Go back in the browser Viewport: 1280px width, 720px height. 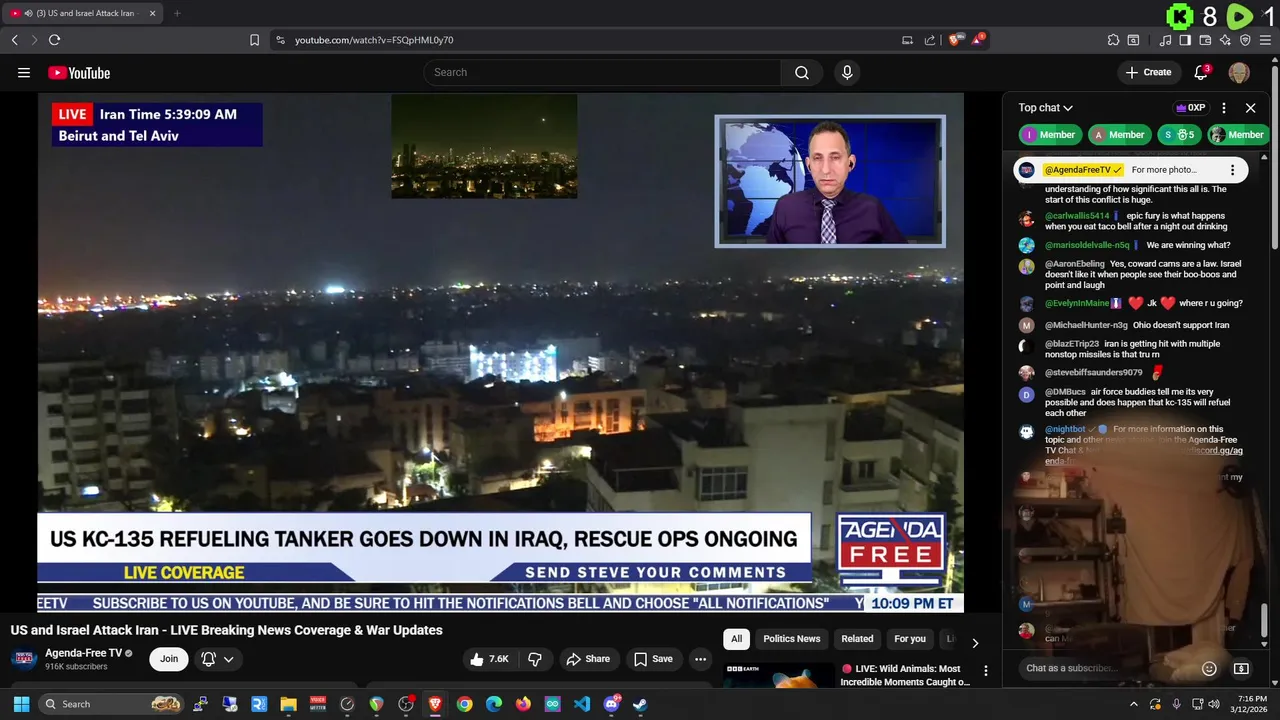click(x=14, y=40)
